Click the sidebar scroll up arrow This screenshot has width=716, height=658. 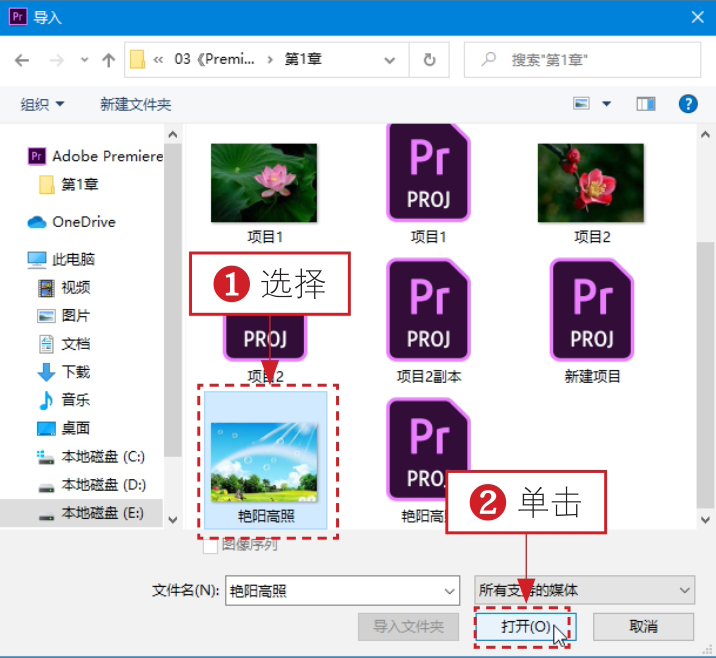(x=173, y=135)
